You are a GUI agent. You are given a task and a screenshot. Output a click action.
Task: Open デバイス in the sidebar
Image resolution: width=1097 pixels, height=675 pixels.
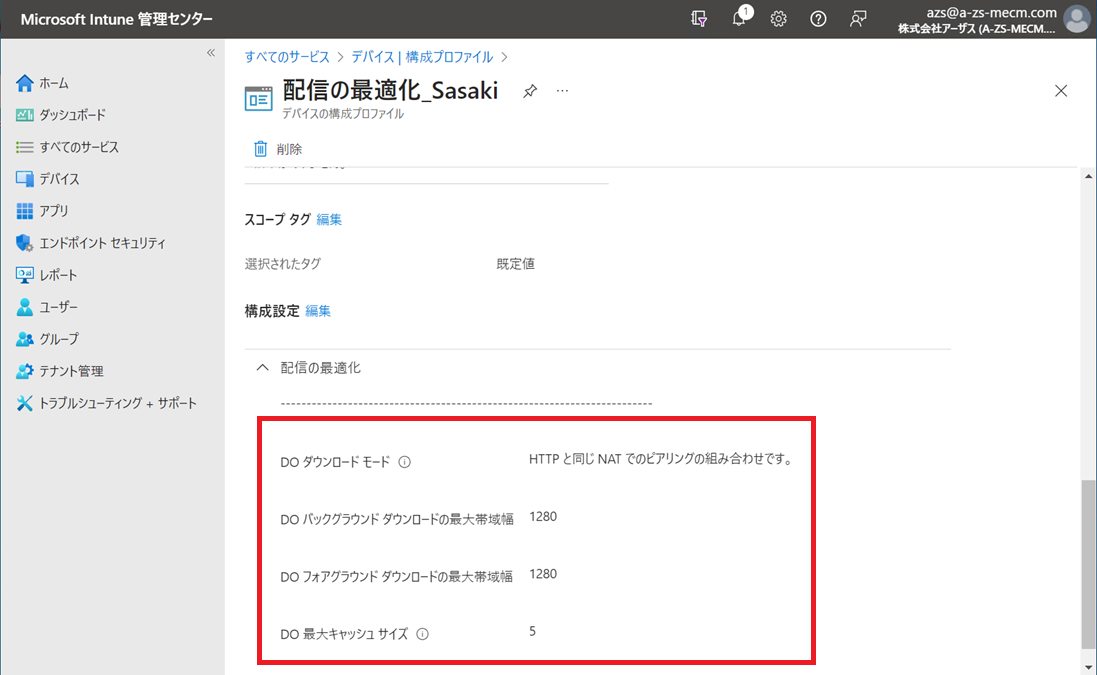pos(59,179)
